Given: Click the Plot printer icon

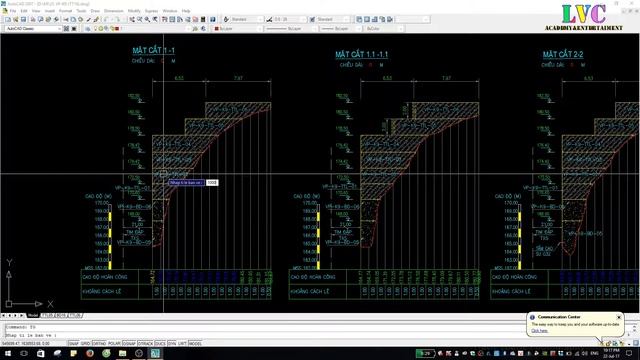Looking at the screenshot, I should click(x=33, y=19).
